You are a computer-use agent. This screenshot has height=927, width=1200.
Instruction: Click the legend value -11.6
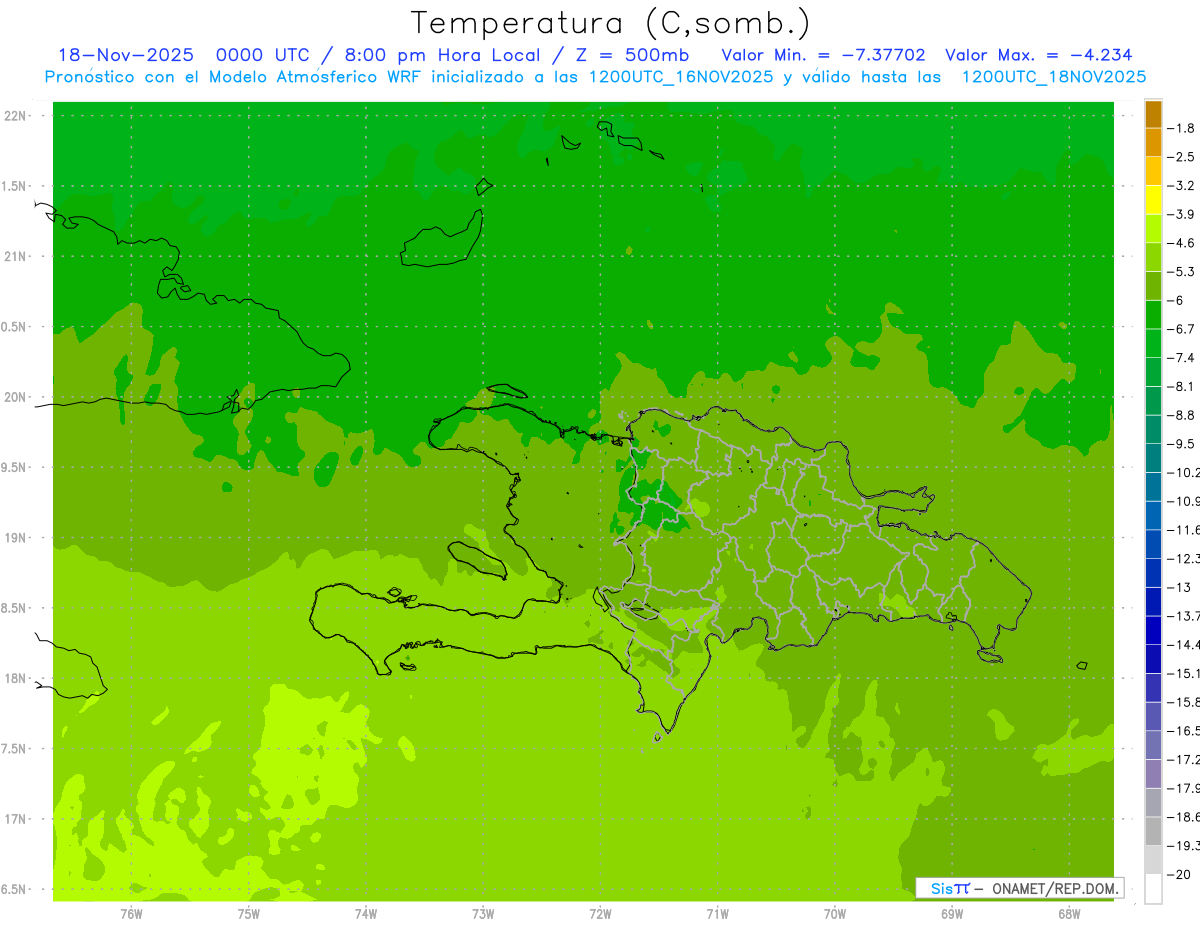tap(1183, 530)
